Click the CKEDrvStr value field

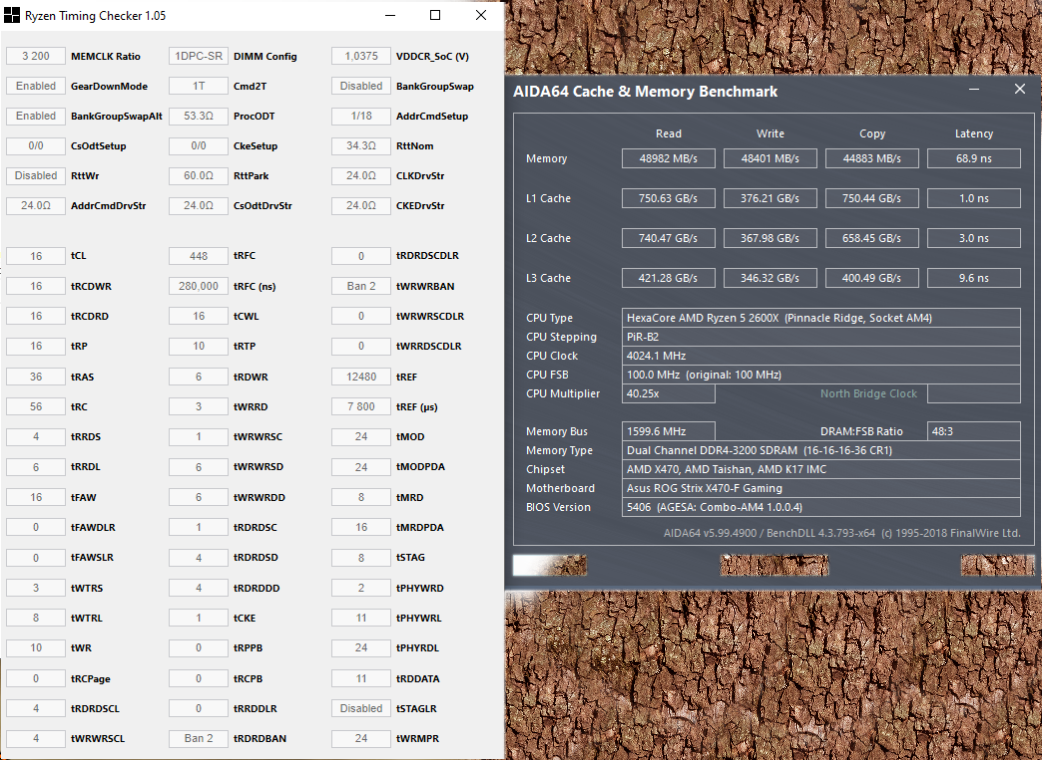pos(361,205)
